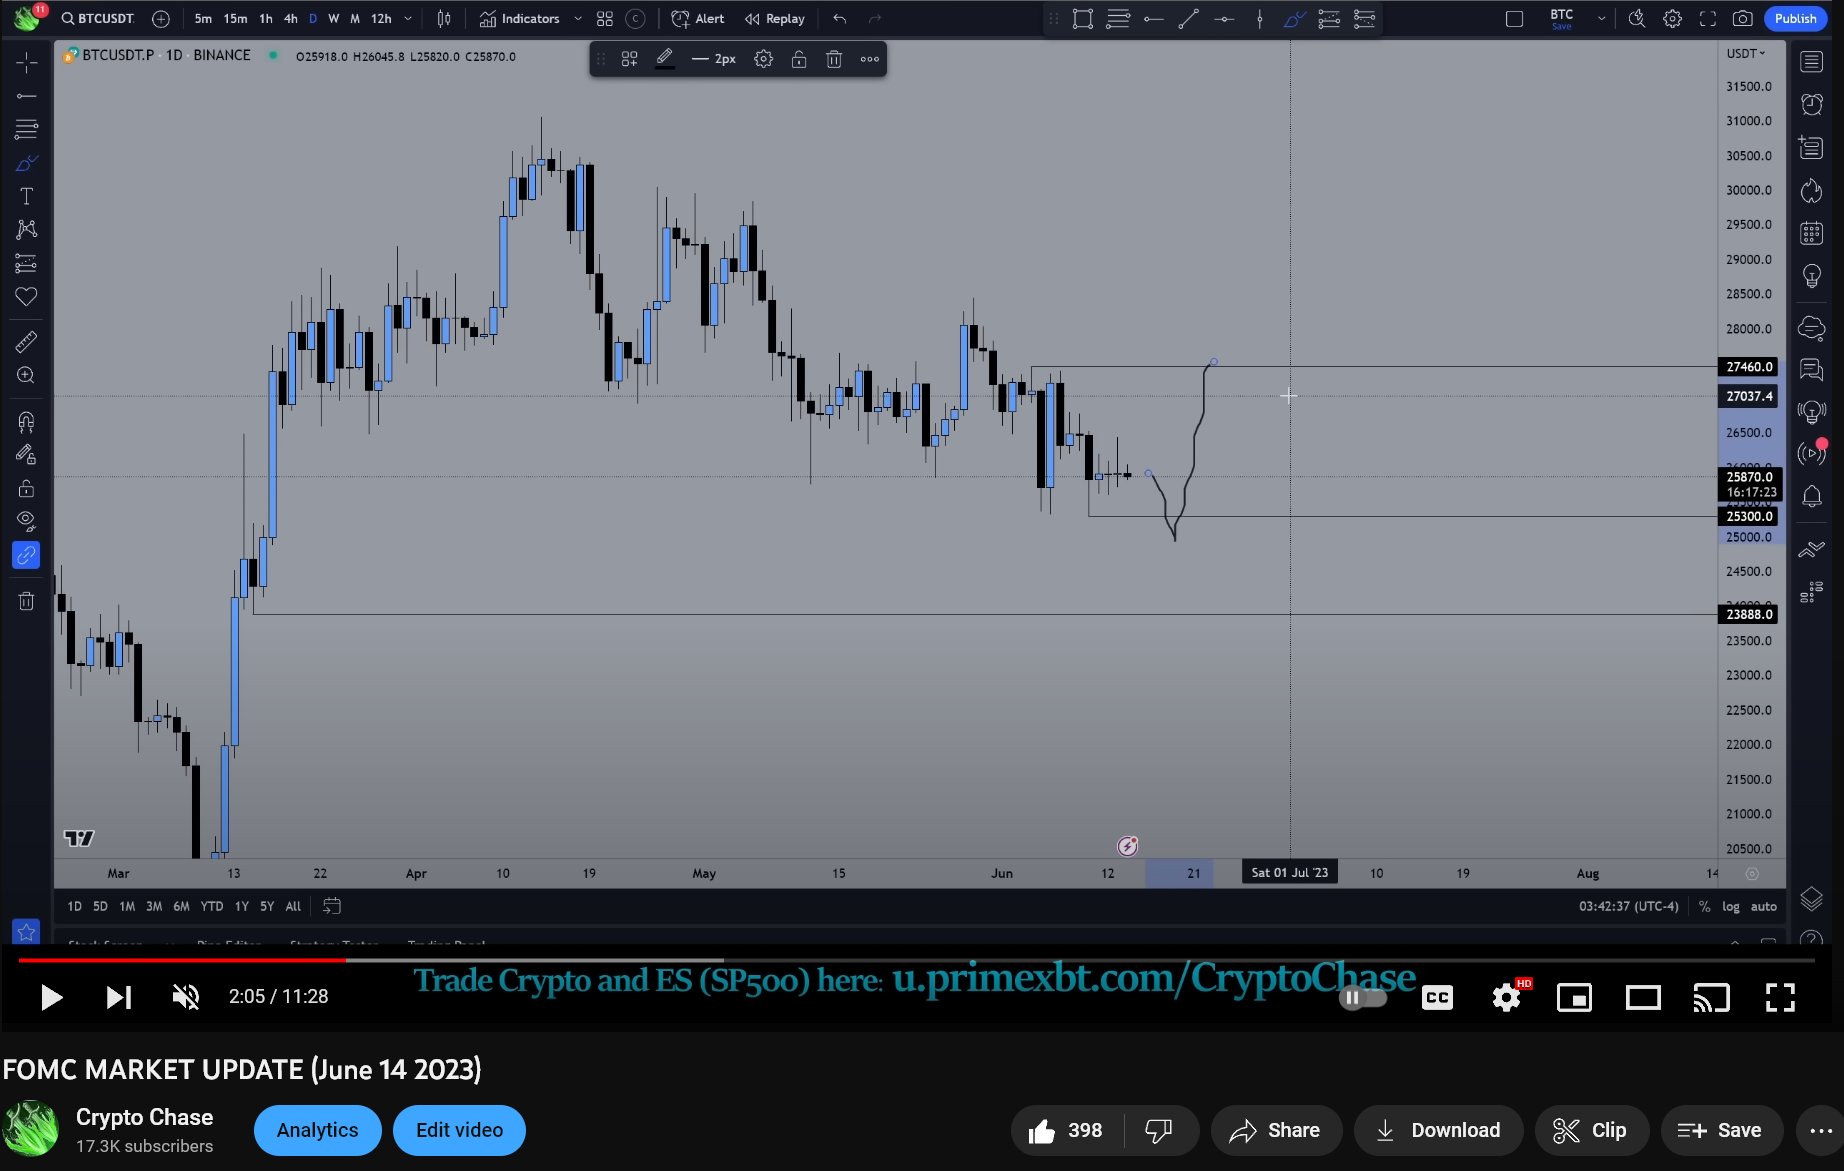This screenshot has height=1171, width=1844.
Task: Start bar Replay mode
Action: click(x=774, y=18)
